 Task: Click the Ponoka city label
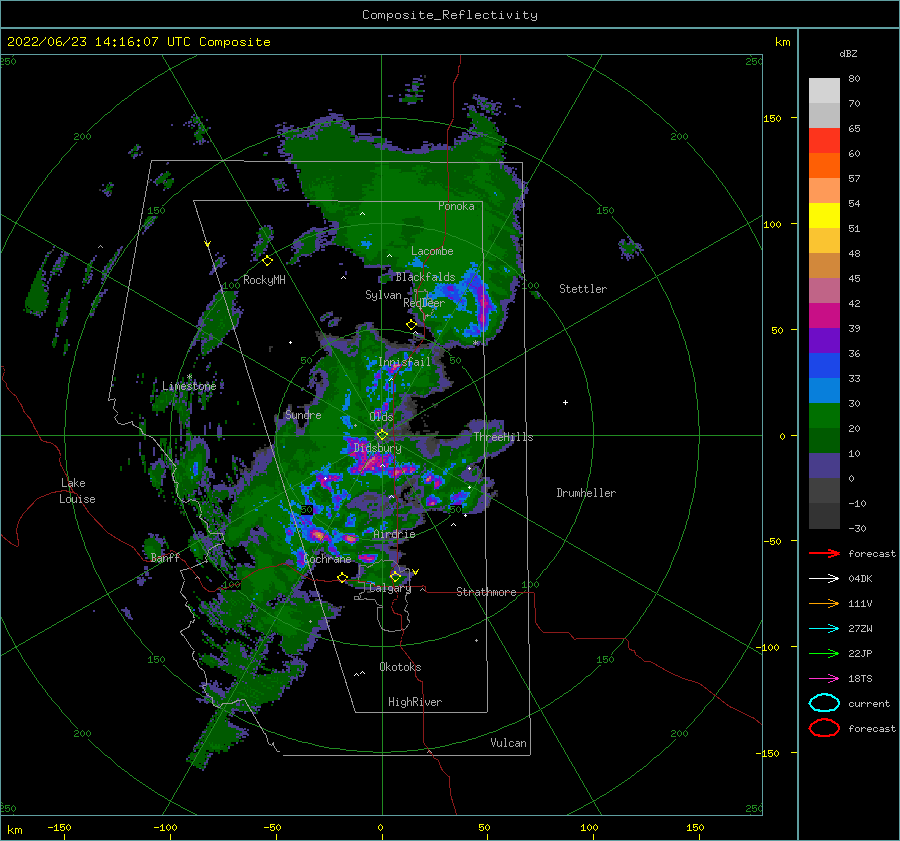[x=456, y=206]
